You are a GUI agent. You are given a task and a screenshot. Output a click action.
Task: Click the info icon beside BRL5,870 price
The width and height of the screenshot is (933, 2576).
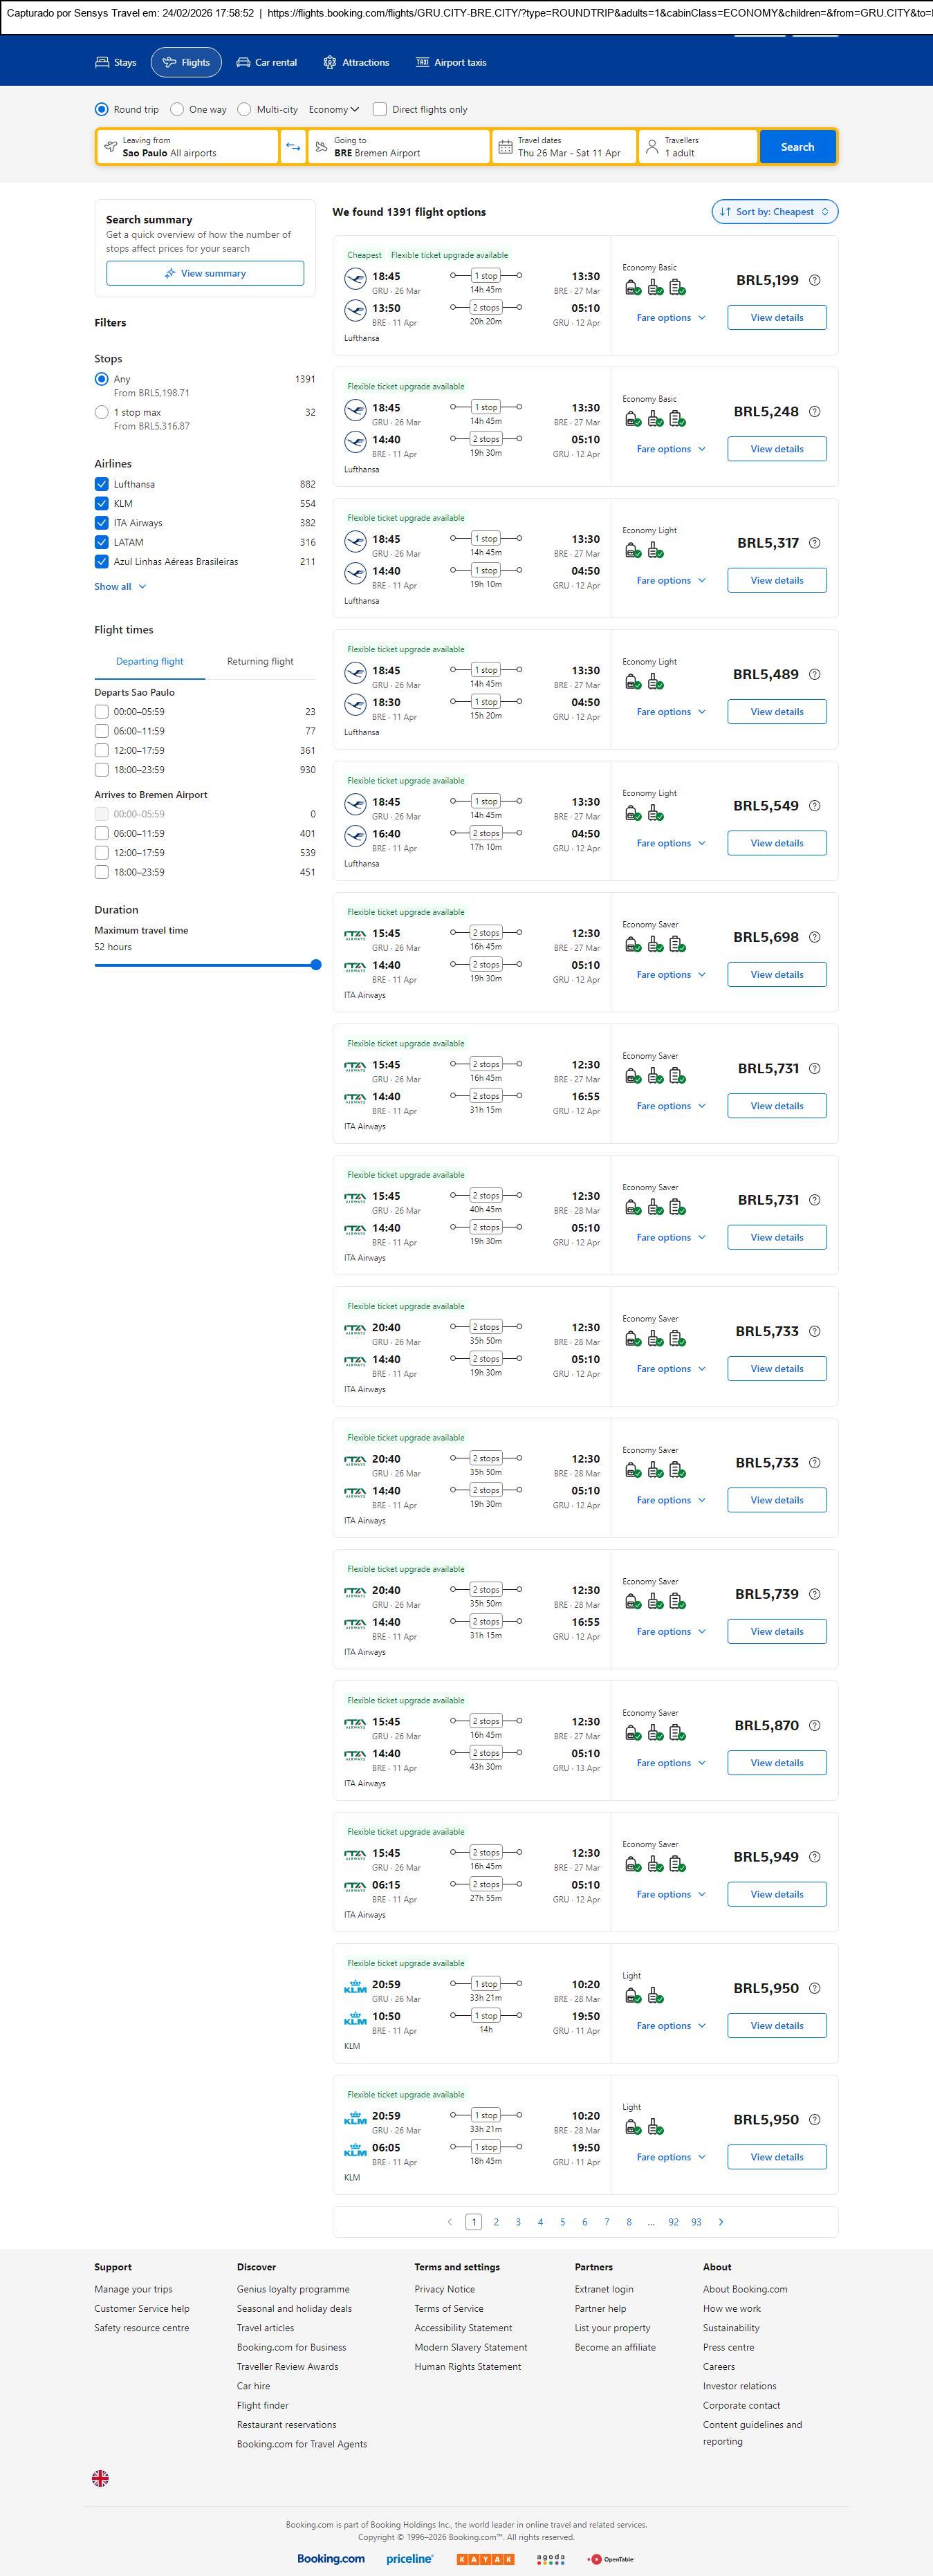[814, 1726]
